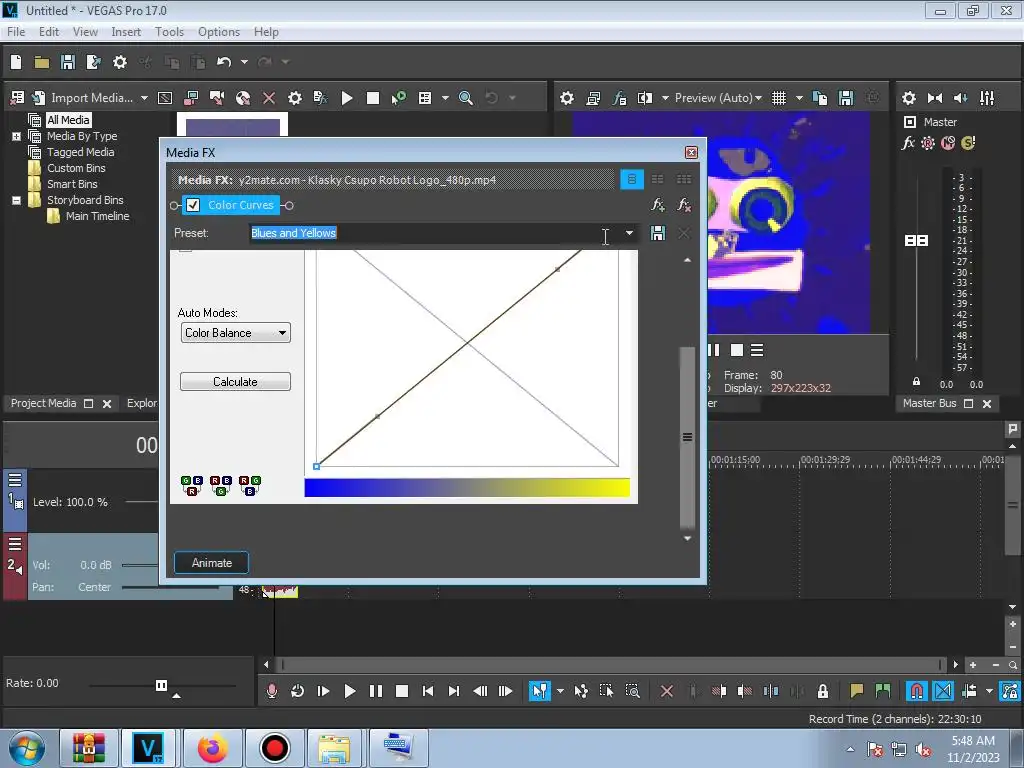1024x768 pixels.
Task: Open the Tools menu
Action: [x=169, y=32]
